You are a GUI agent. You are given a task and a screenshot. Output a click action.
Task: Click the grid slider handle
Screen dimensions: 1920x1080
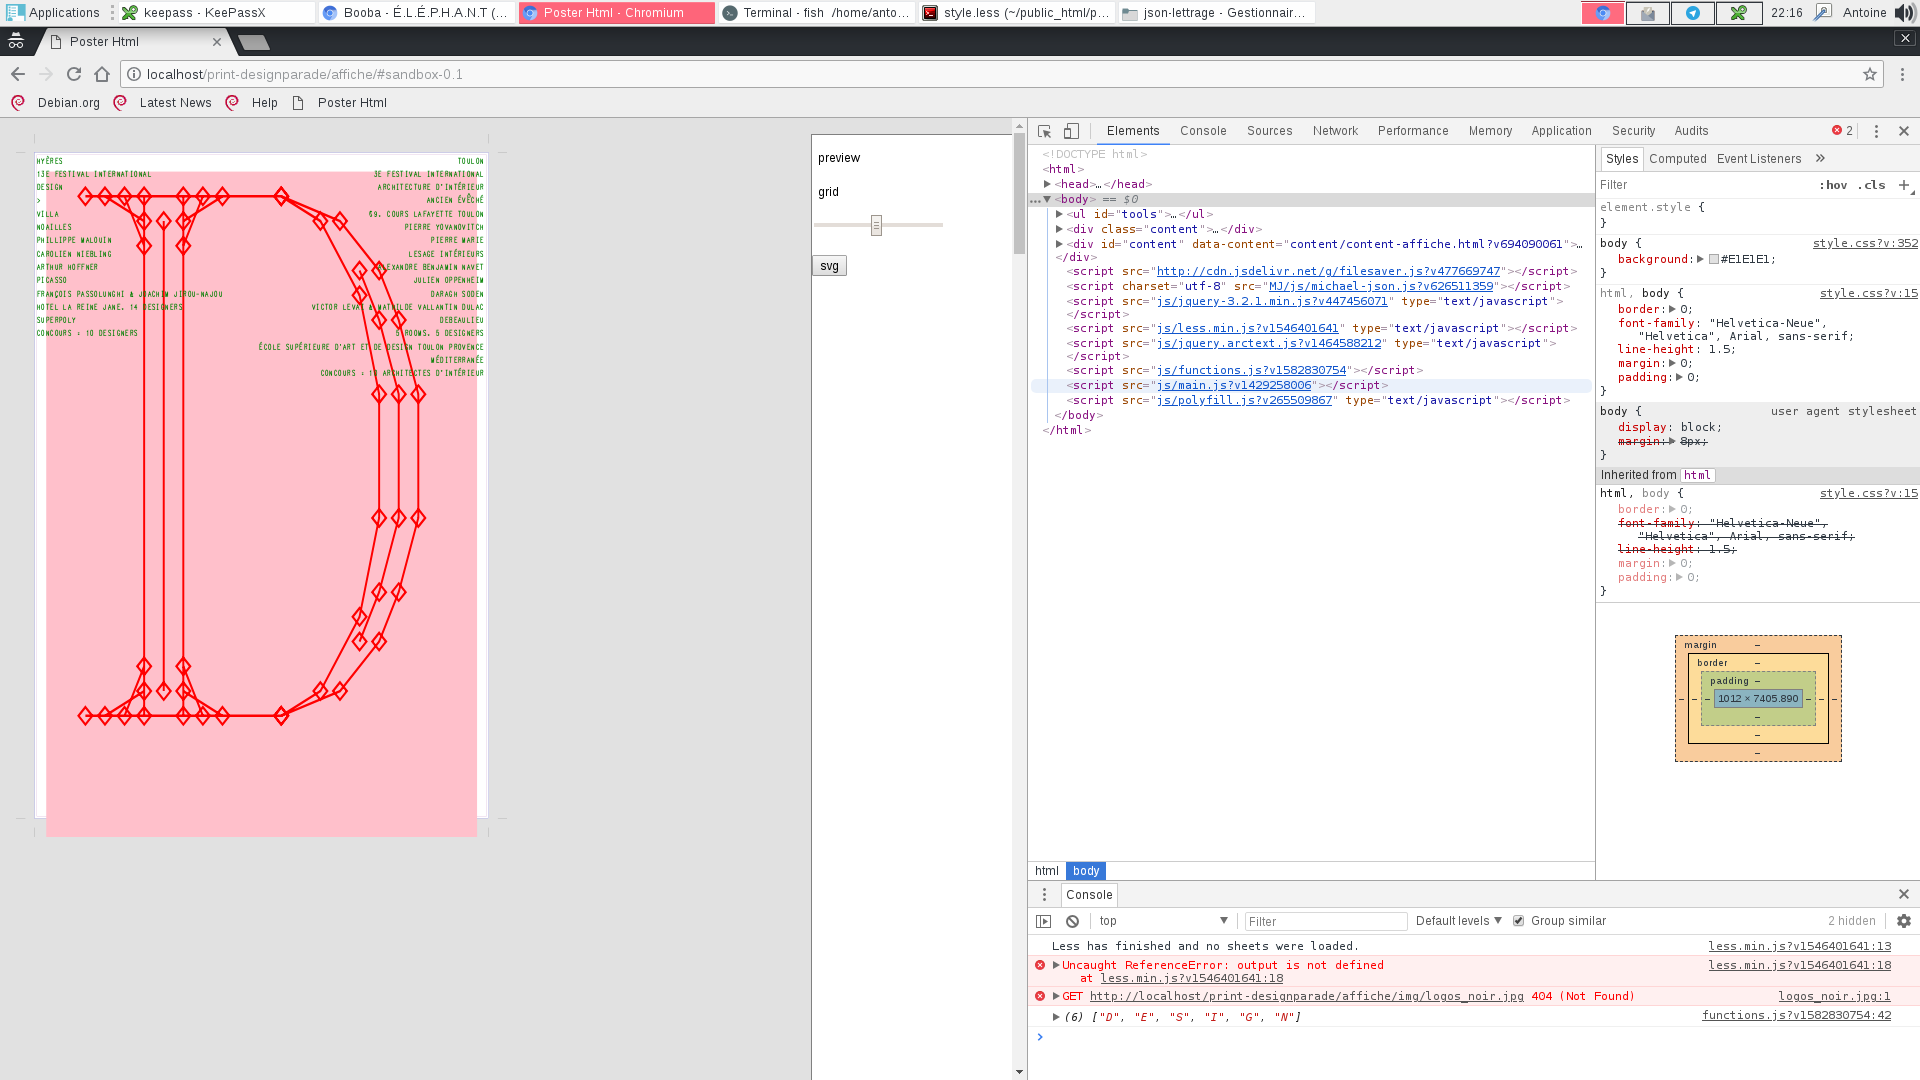[876, 225]
